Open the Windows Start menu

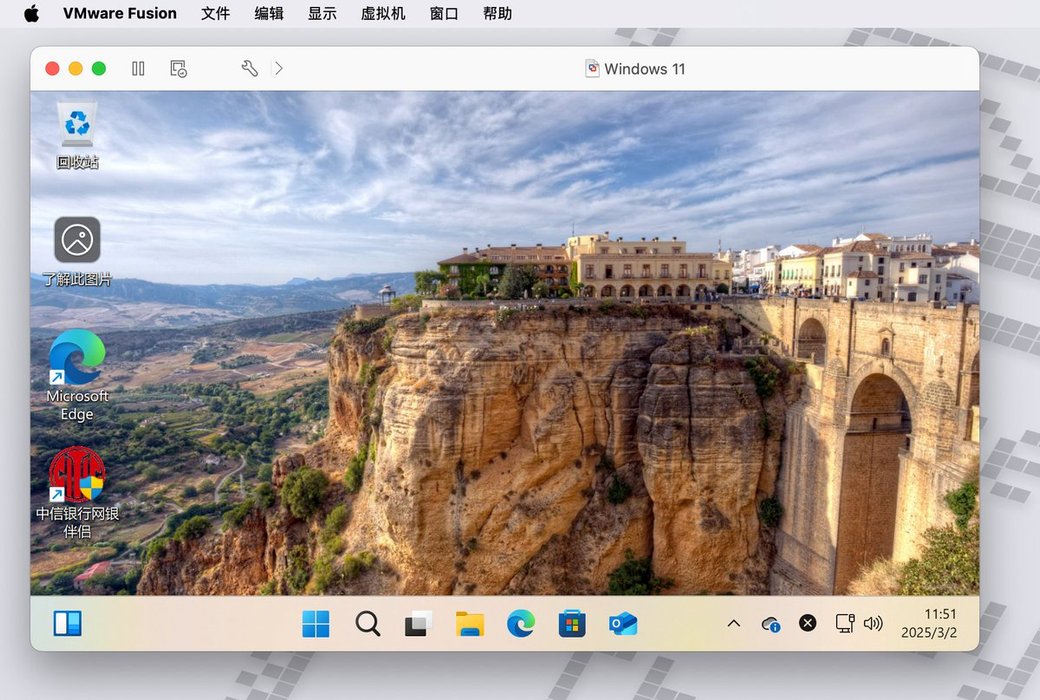click(x=316, y=624)
